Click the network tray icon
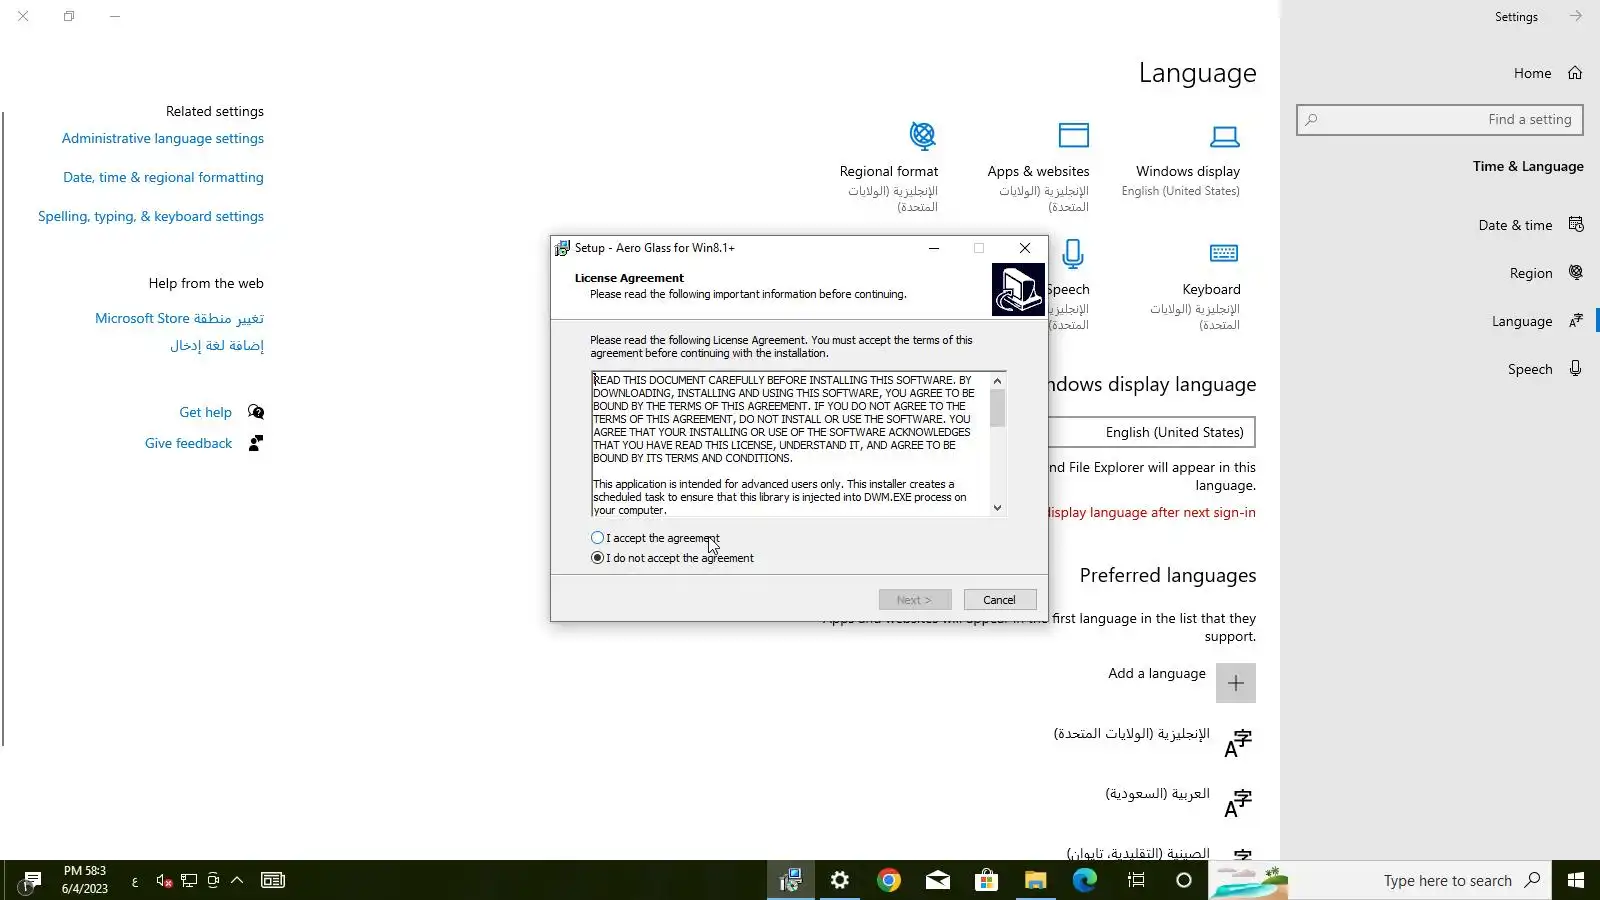1600x900 pixels. pyautogui.click(x=188, y=880)
